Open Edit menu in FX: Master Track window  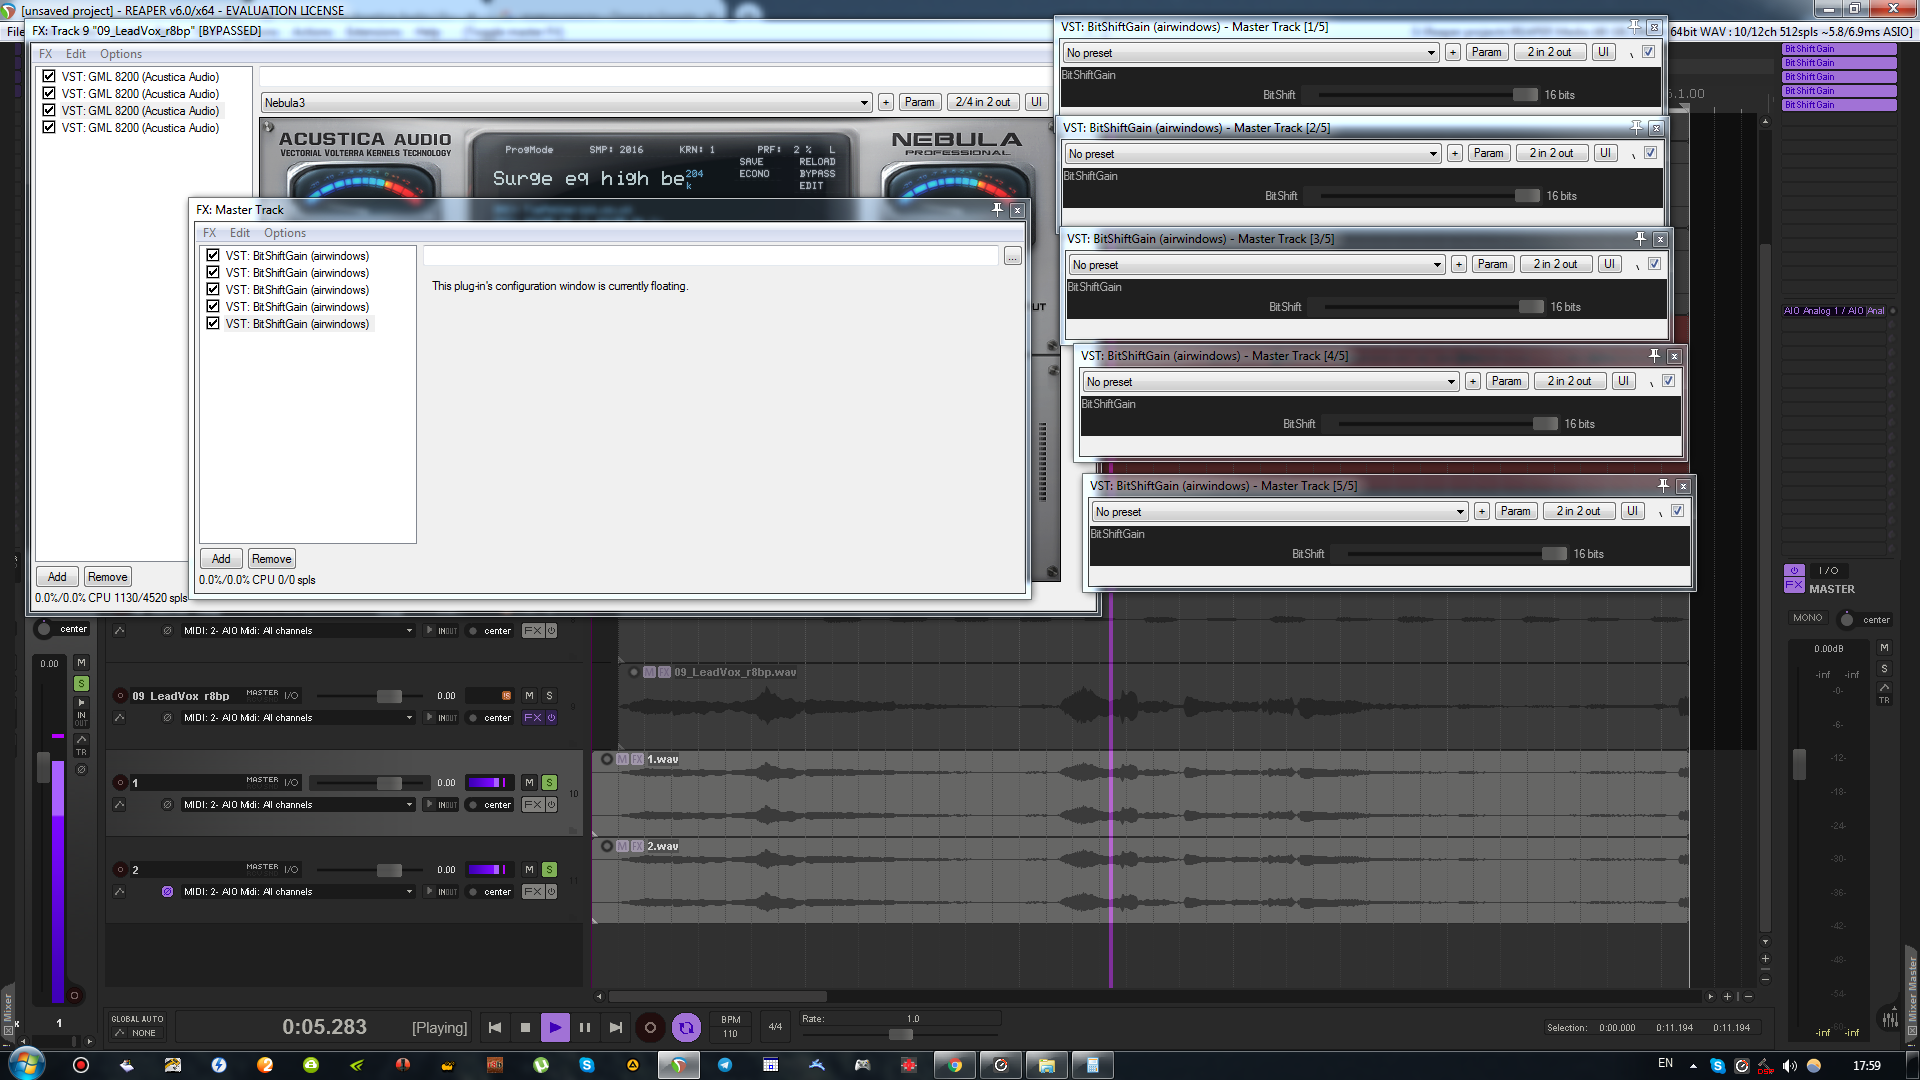point(240,233)
